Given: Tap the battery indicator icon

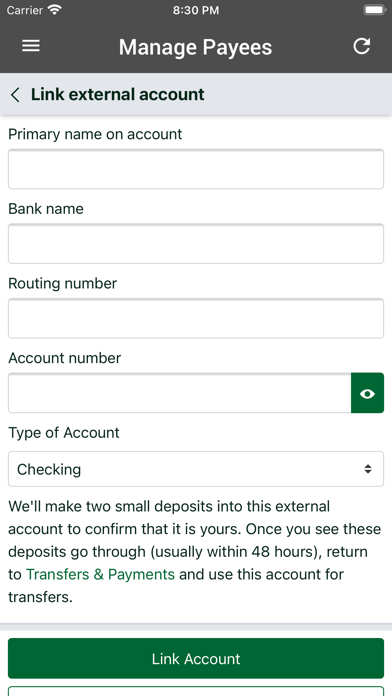Looking at the screenshot, I should [x=374, y=10].
